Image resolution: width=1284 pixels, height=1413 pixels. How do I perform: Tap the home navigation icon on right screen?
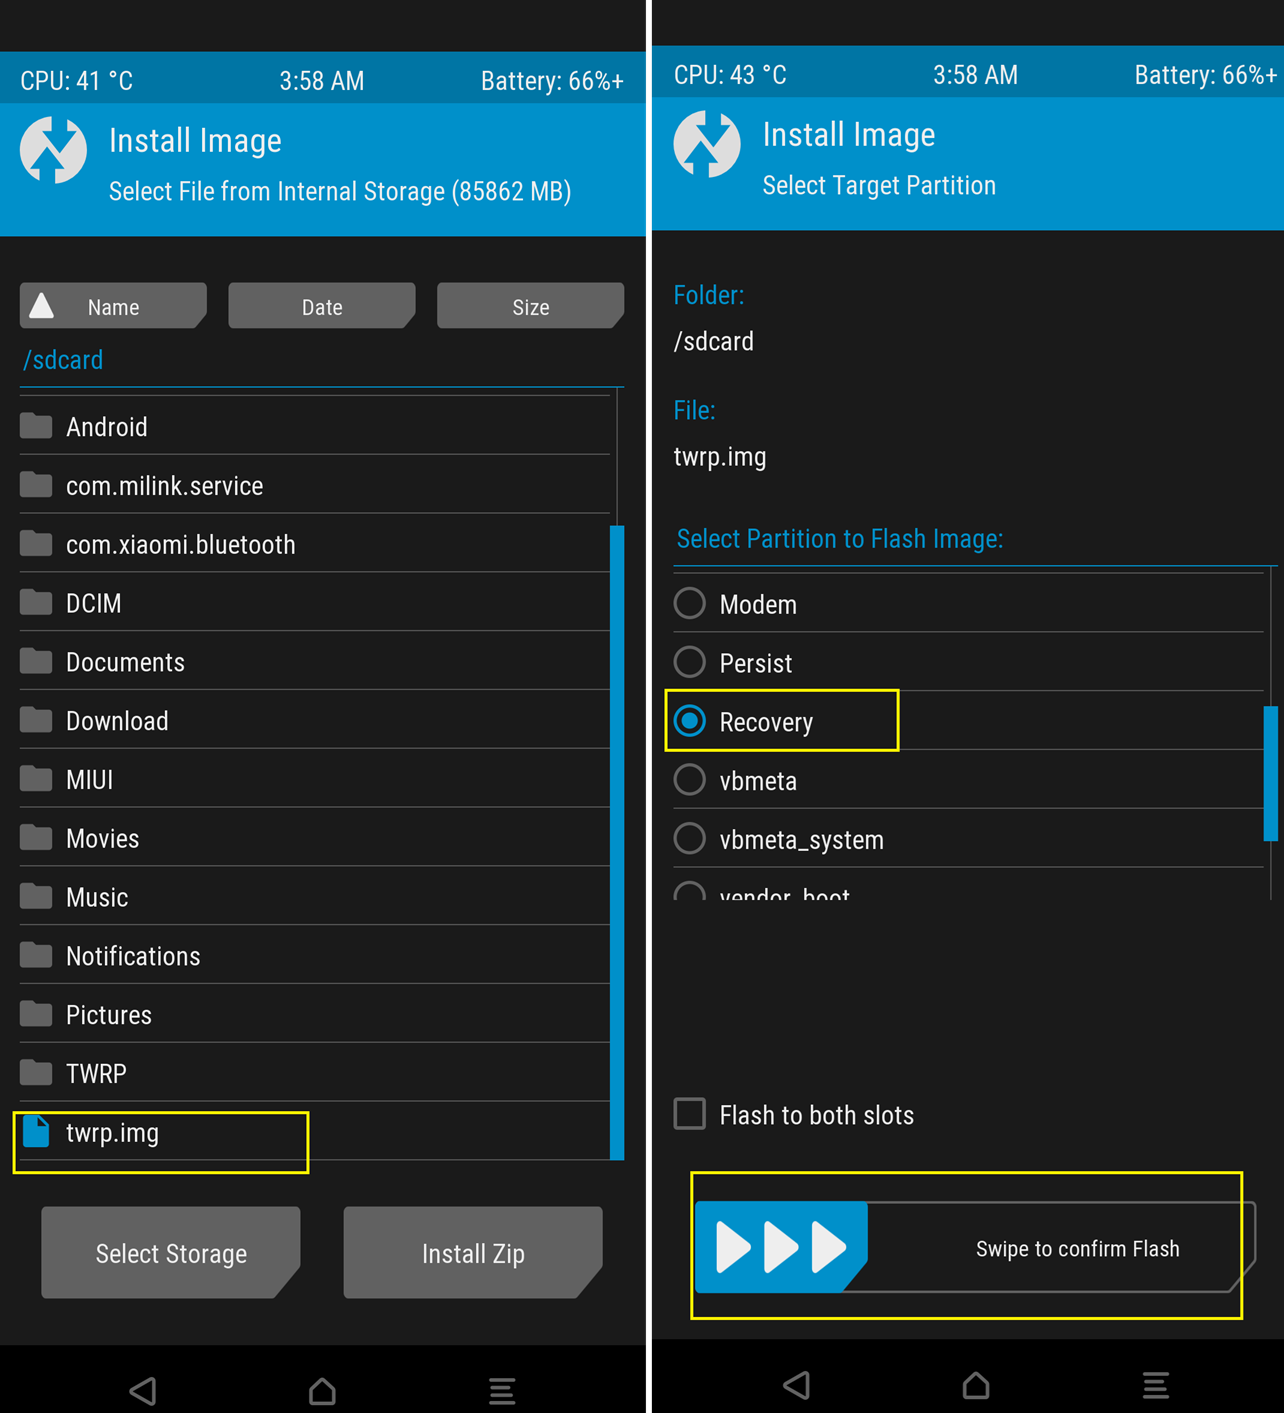tap(976, 1385)
